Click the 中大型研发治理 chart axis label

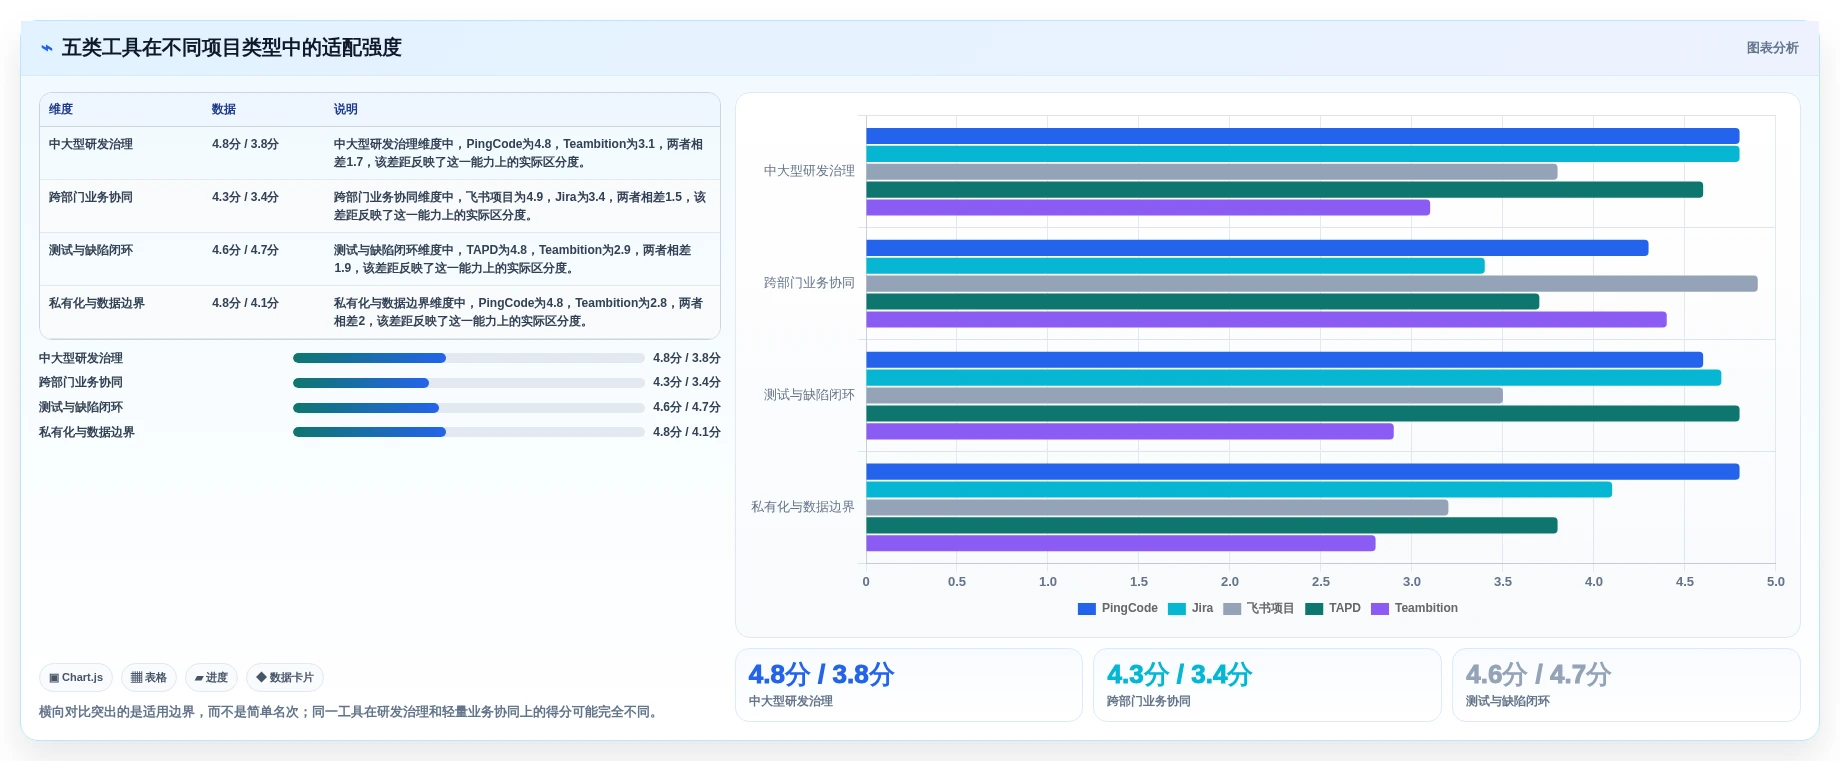809,171
